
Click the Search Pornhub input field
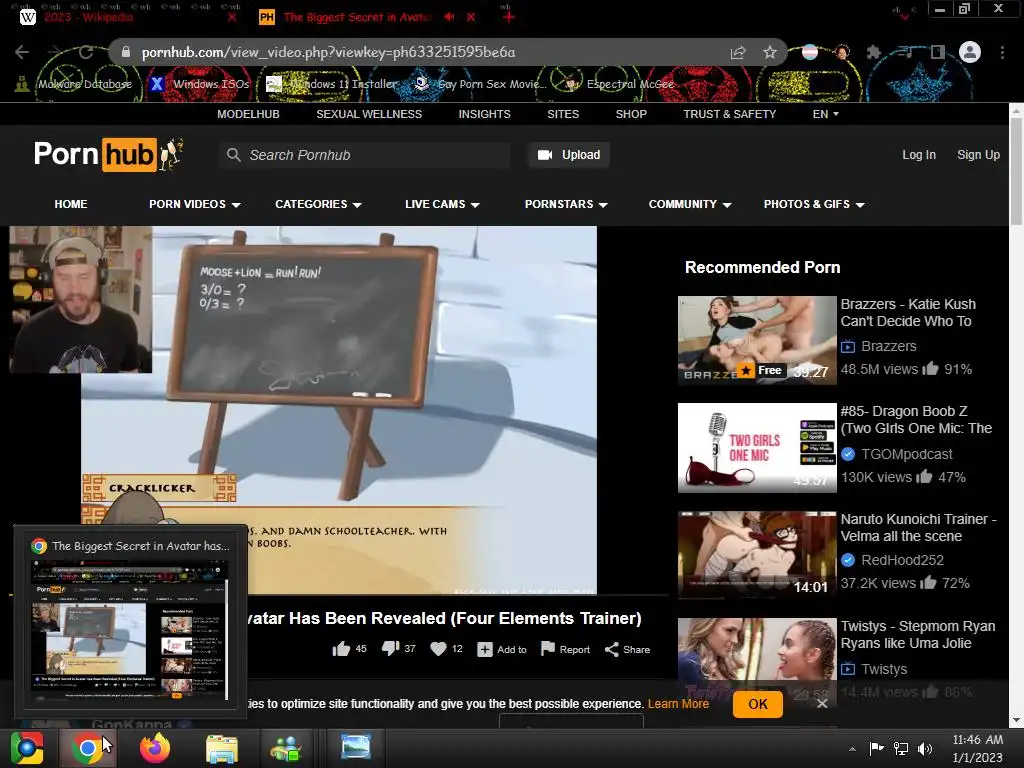(x=364, y=155)
